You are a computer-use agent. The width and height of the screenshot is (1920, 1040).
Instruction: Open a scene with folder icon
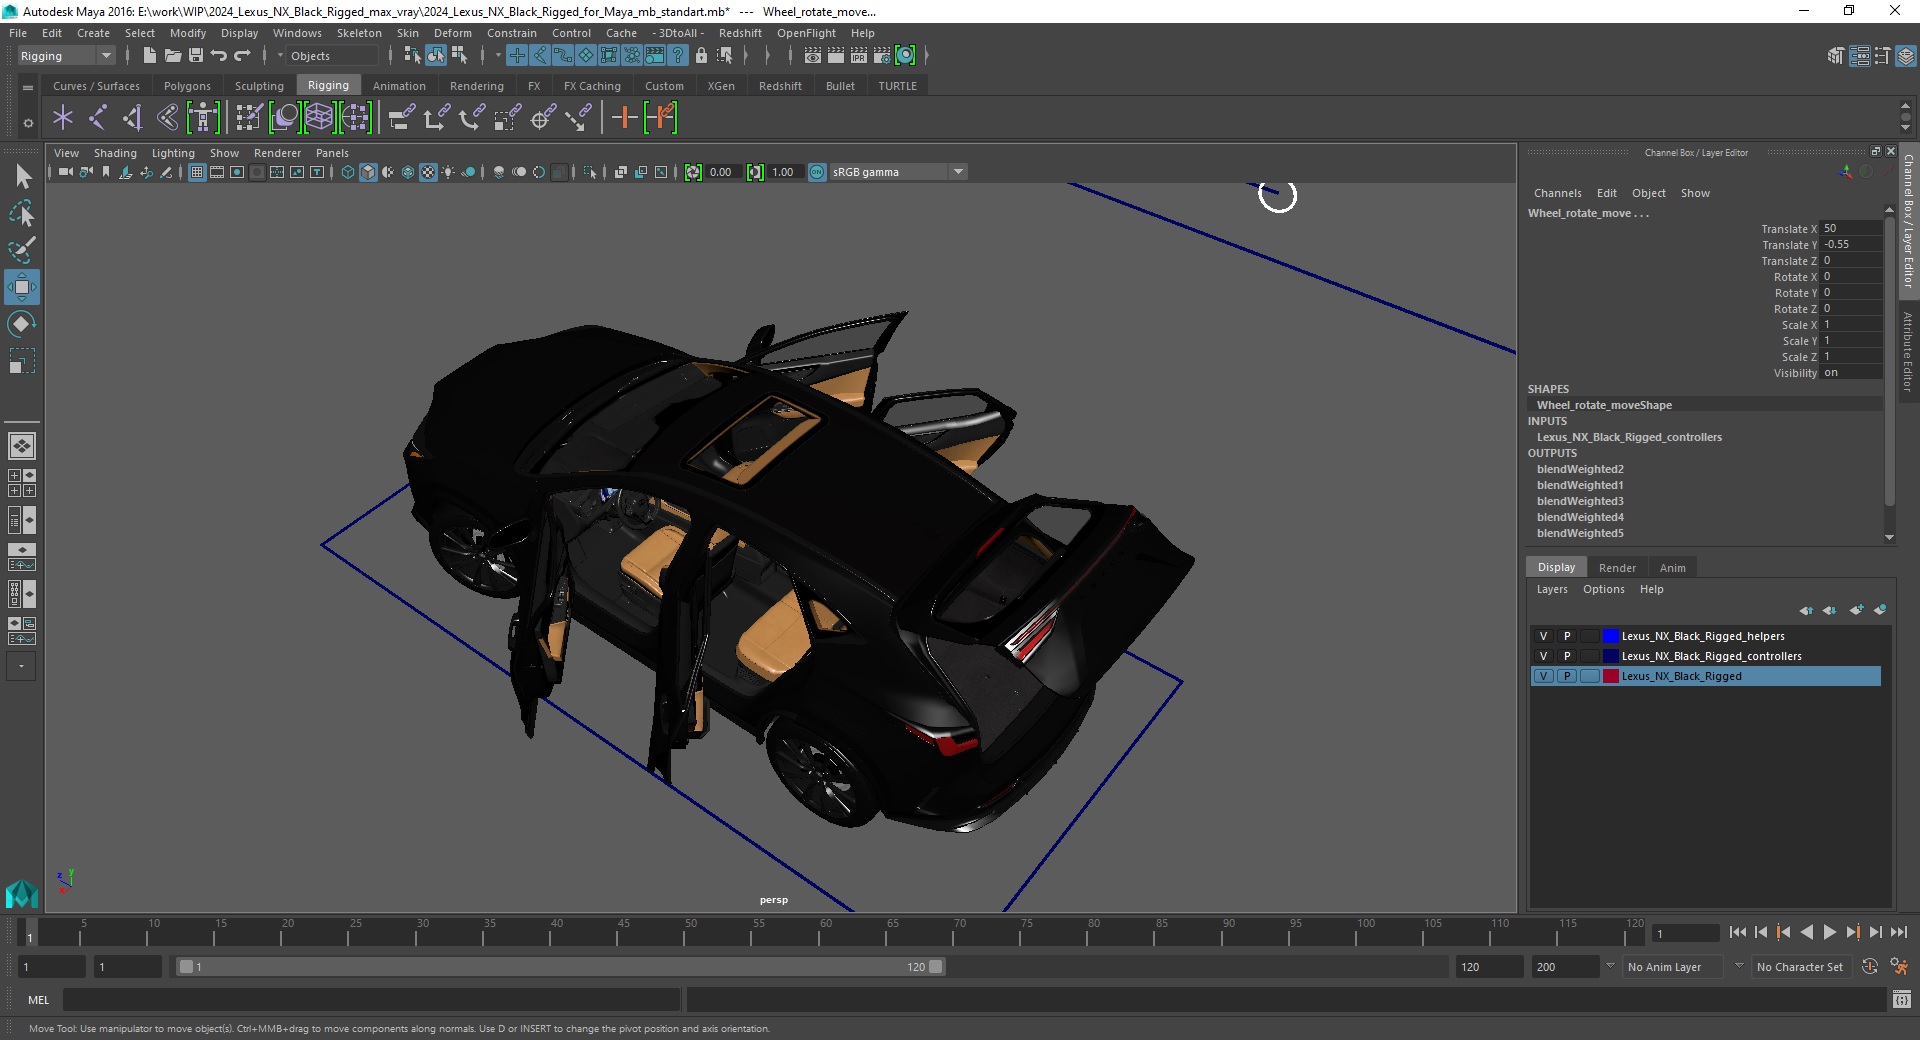tap(172, 56)
